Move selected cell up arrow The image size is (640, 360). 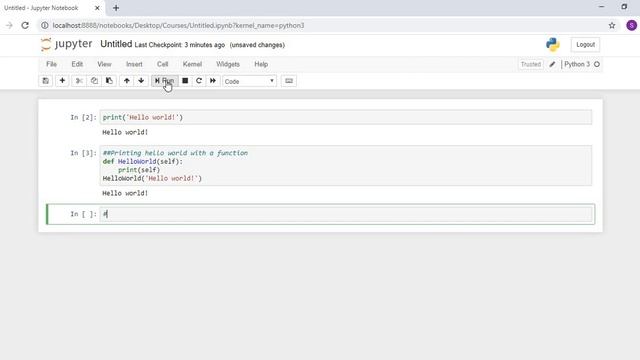[127, 81]
